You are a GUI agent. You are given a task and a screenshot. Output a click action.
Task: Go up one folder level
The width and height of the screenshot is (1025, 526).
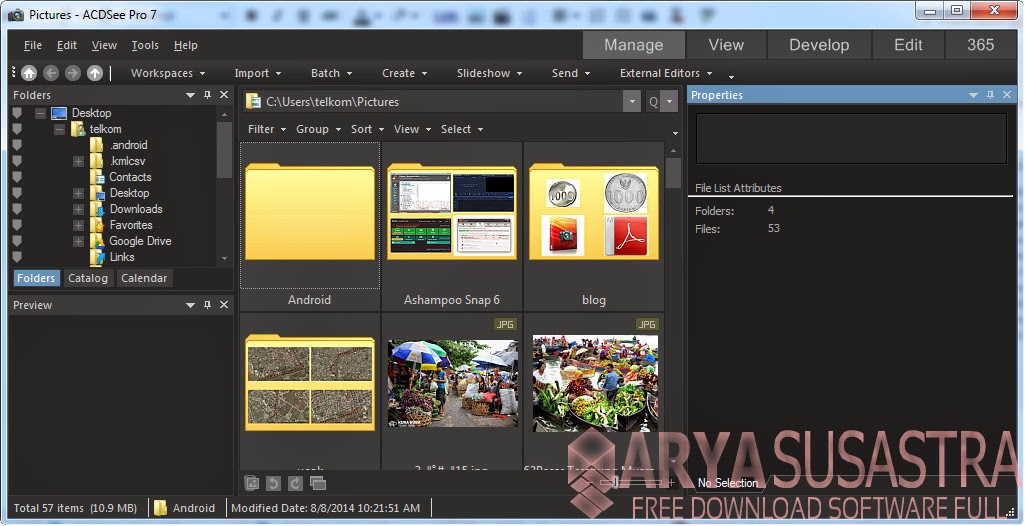coord(95,73)
